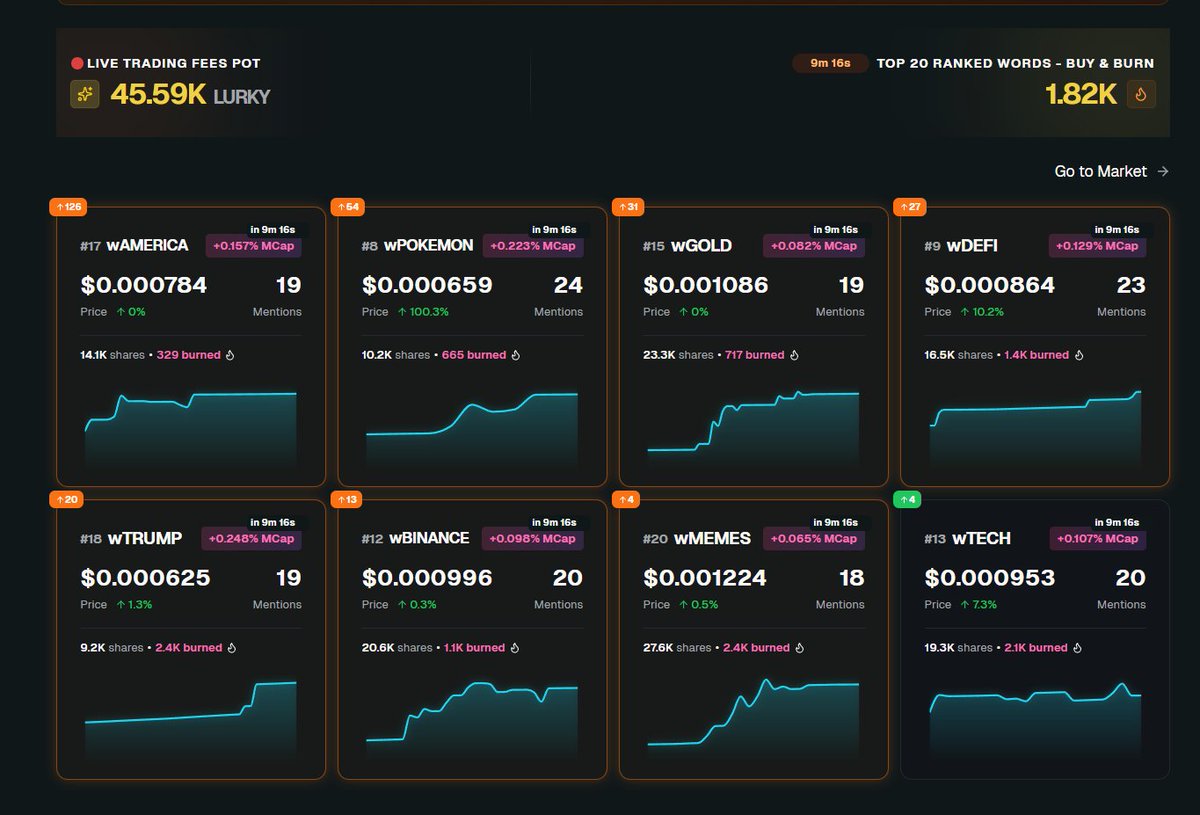Click arrow next to Go to Market
The height and width of the screenshot is (815, 1200).
coord(1162,171)
